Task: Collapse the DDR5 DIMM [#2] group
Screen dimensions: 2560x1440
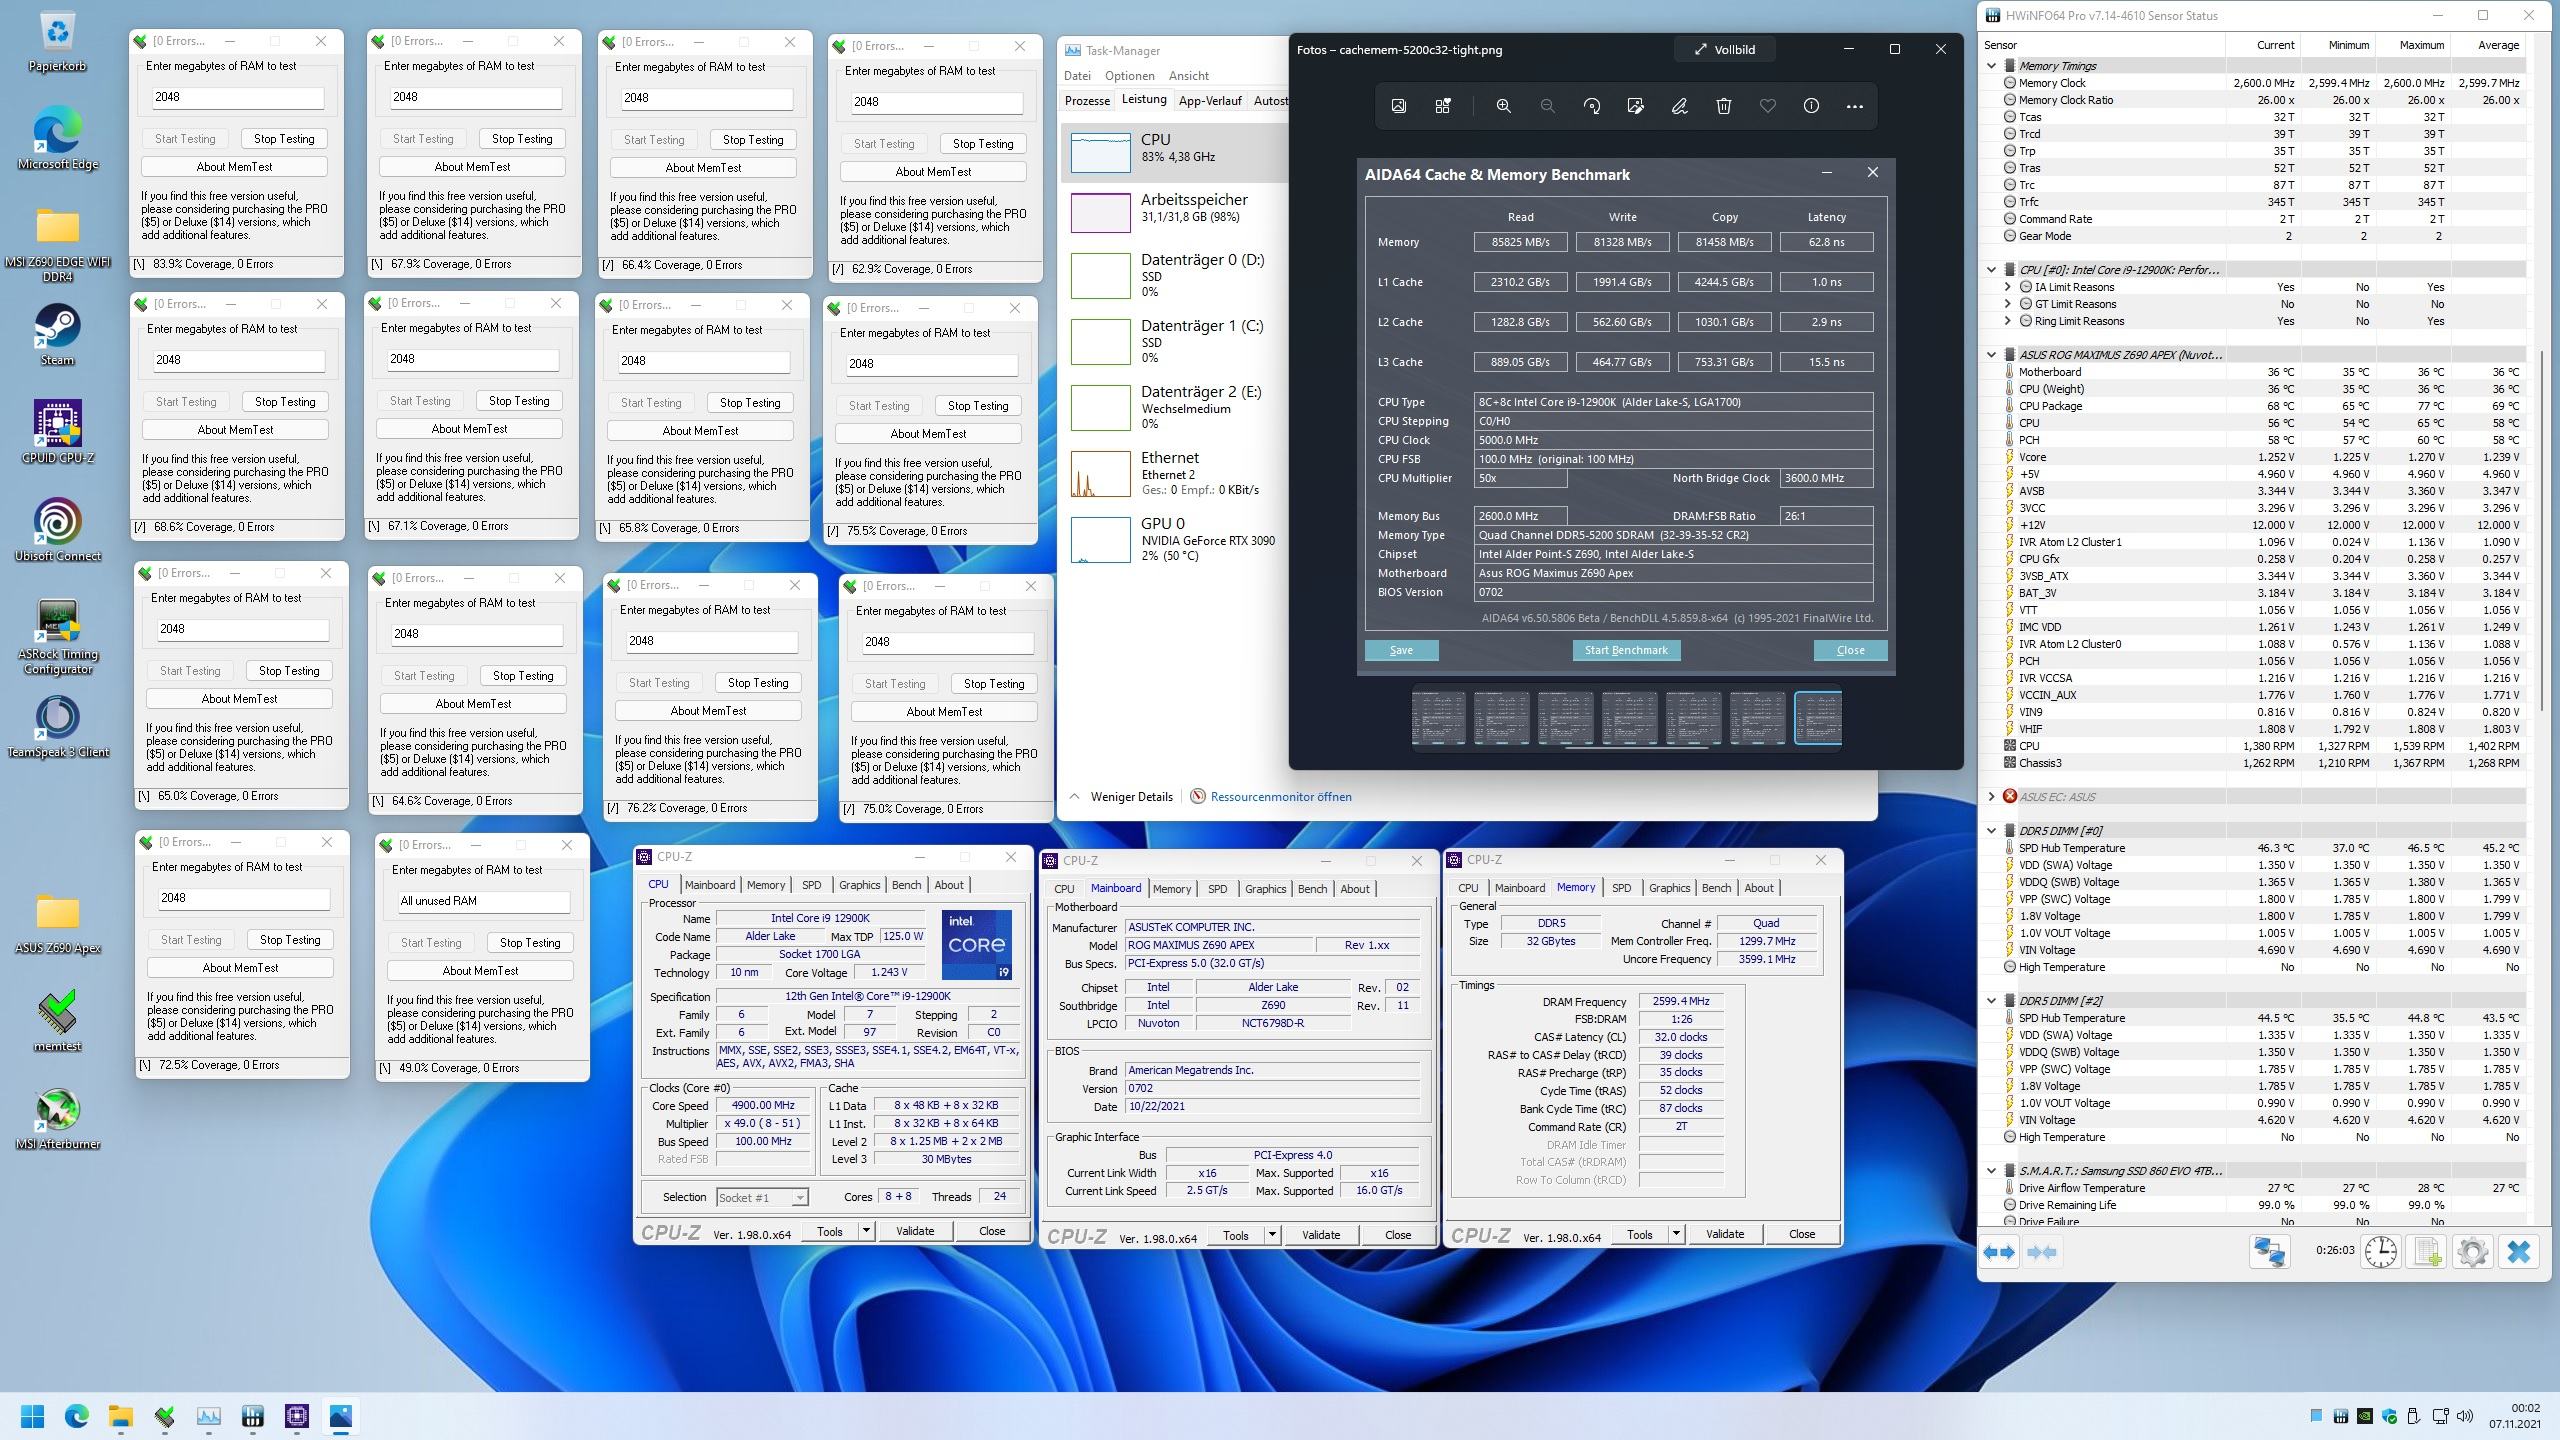Action: point(1992,1001)
